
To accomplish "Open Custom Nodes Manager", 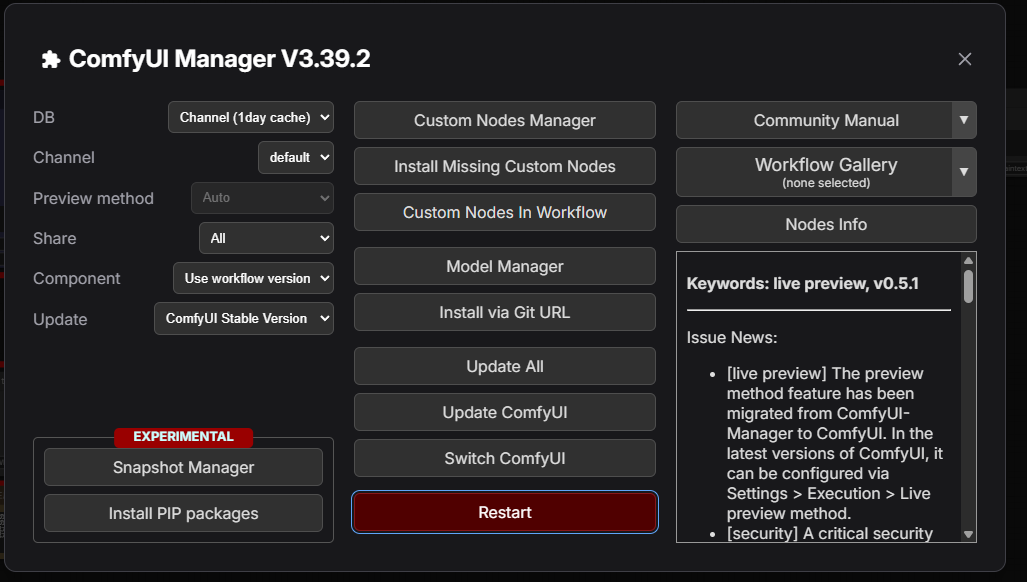I will click(x=504, y=120).
